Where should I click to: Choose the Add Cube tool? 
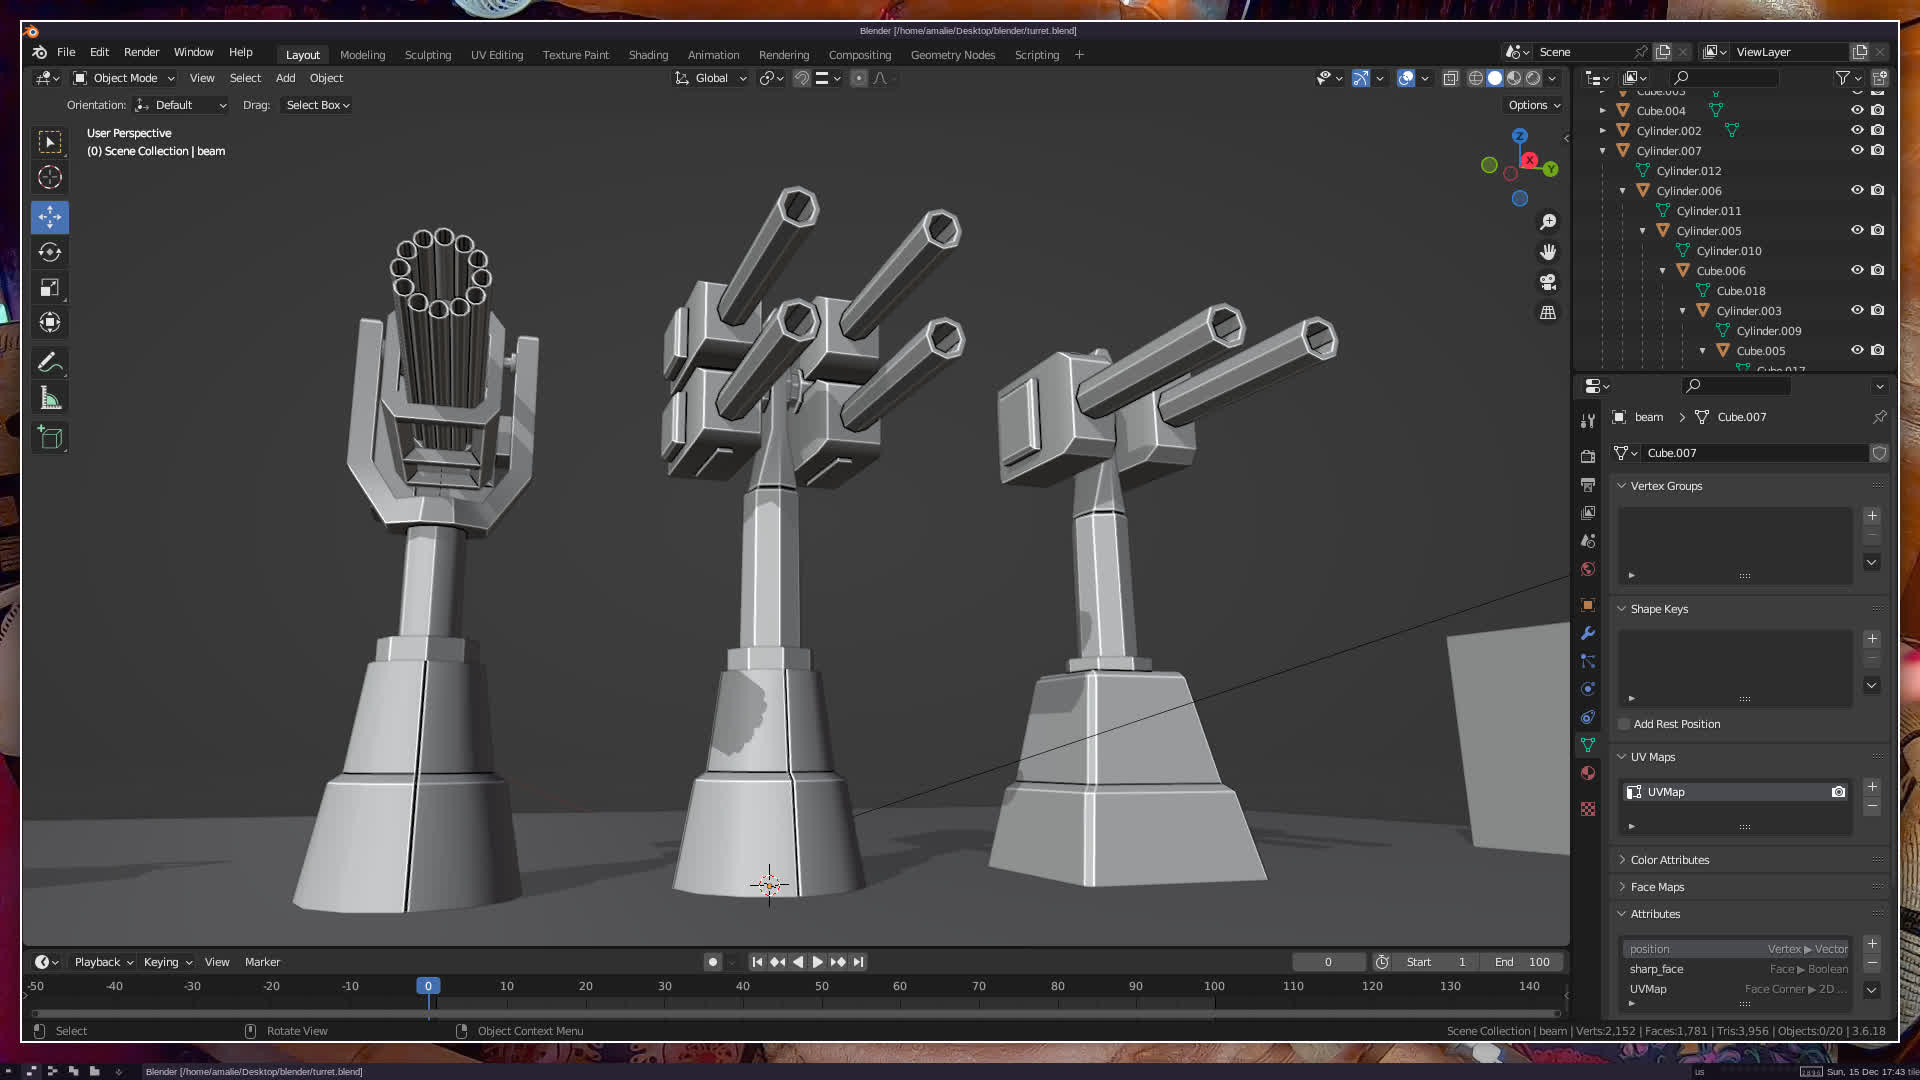click(50, 438)
